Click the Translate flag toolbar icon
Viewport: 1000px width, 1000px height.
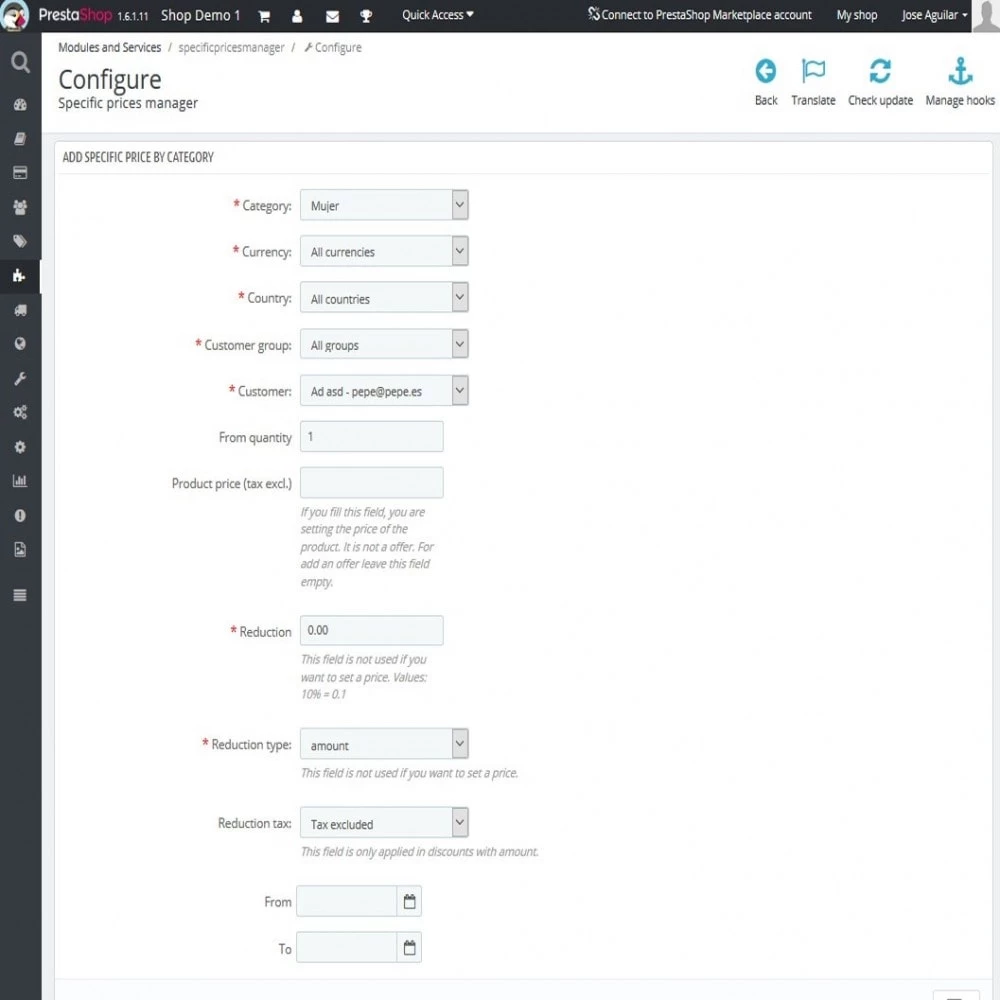813,71
